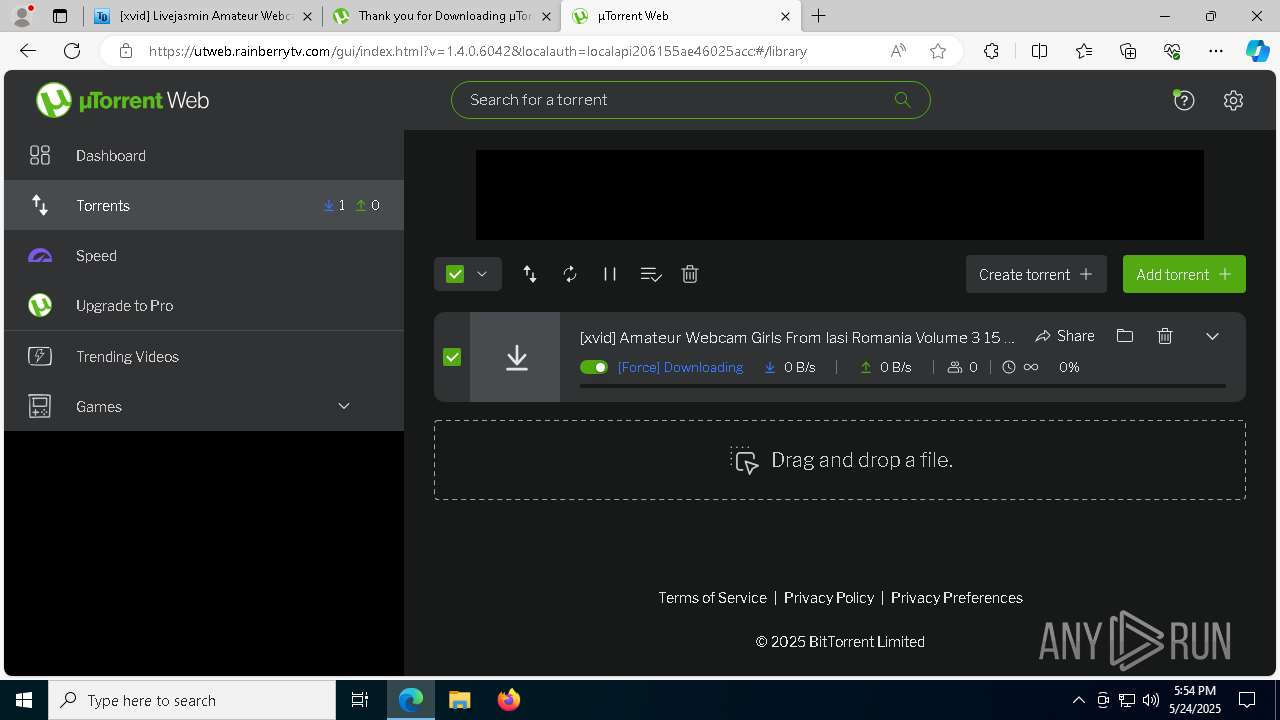Click the browser address bar URL
This screenshot has width=1280, height=720.
[478, 51]
